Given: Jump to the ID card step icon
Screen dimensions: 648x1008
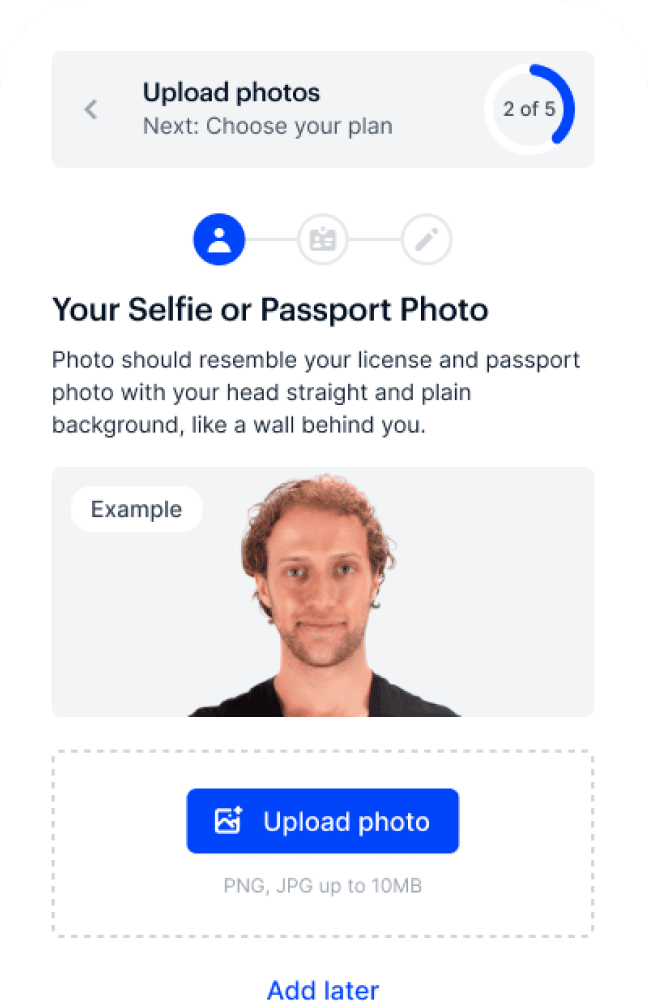Looking at the screenshot, I should coord(323,240).
